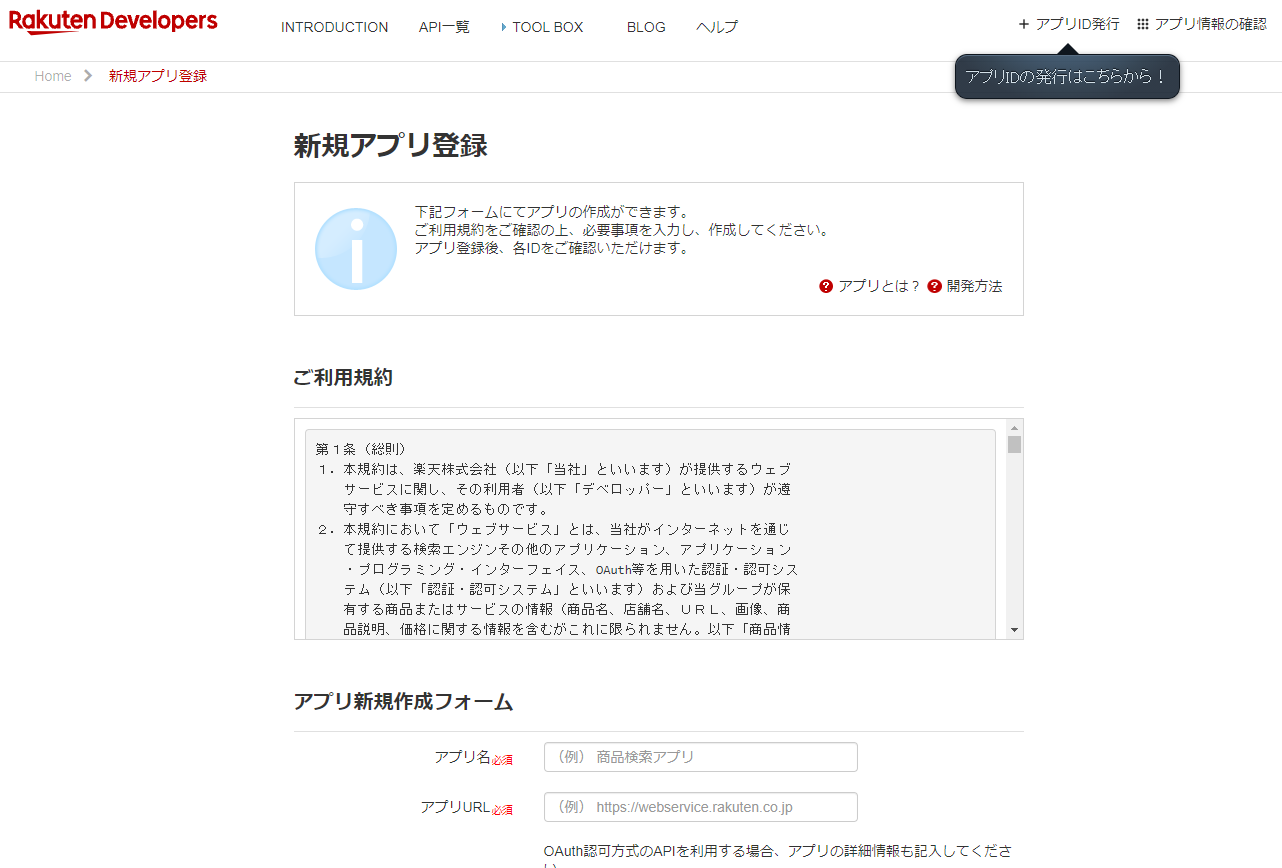This screenshot has height=868, width=1282.
Task: Click the アプリ新規作成フォーム heading
Action: [x=404, y=702]
